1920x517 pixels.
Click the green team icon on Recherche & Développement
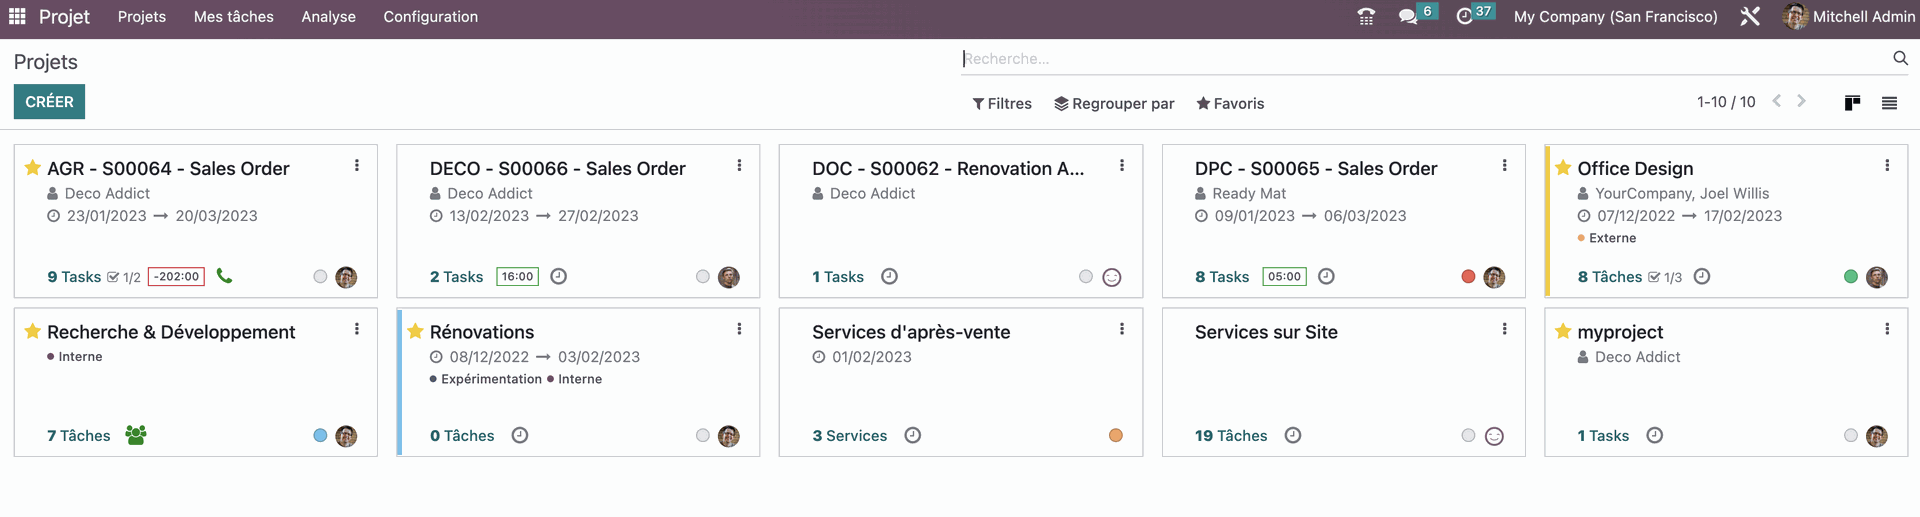pos(136,435)
